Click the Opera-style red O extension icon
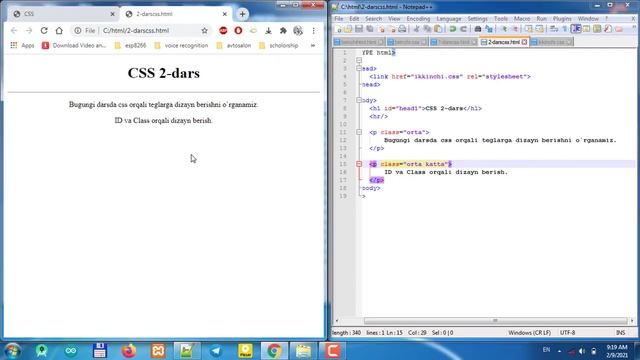This screenshot has height=360, width=640. pyautogui.click(x=238, y=31)
